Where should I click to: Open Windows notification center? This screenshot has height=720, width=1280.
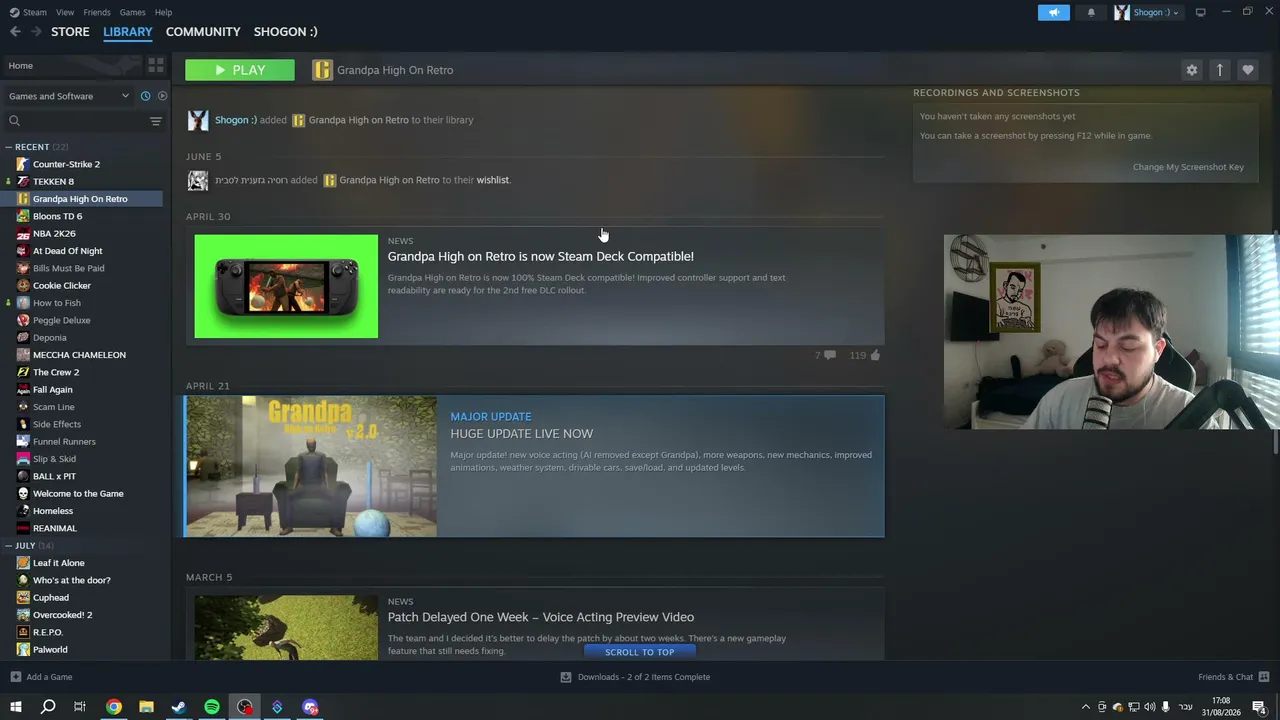1259,707
